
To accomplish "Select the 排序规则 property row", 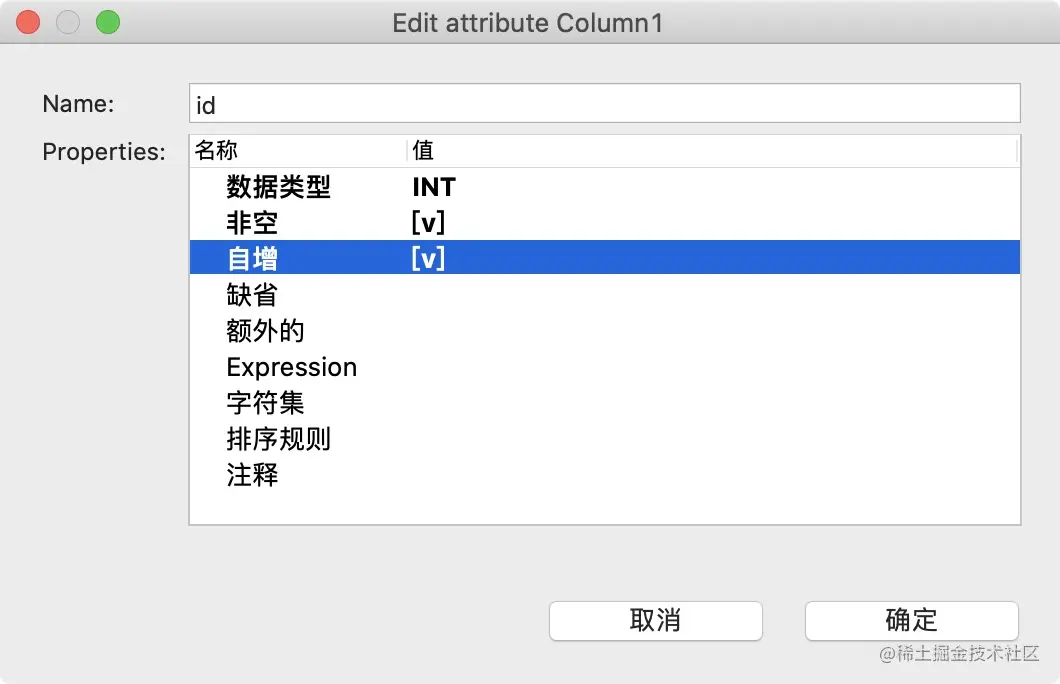I will tap(604, 439).
